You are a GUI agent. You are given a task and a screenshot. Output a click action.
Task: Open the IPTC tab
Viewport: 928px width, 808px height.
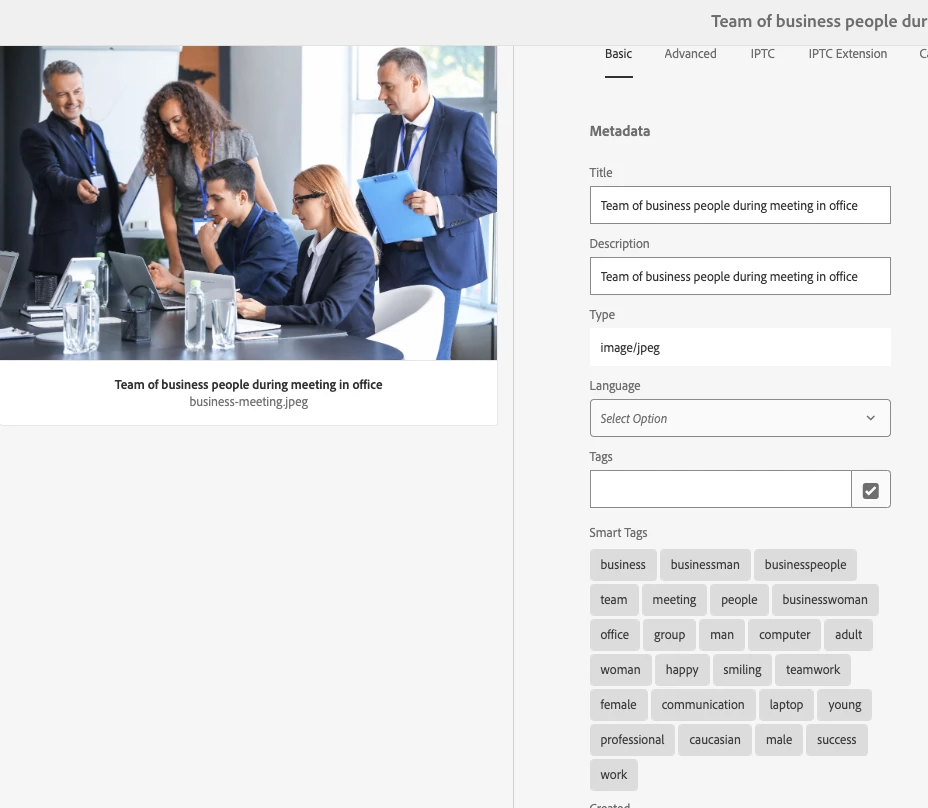pyautogui.click(x=762, y=54)
